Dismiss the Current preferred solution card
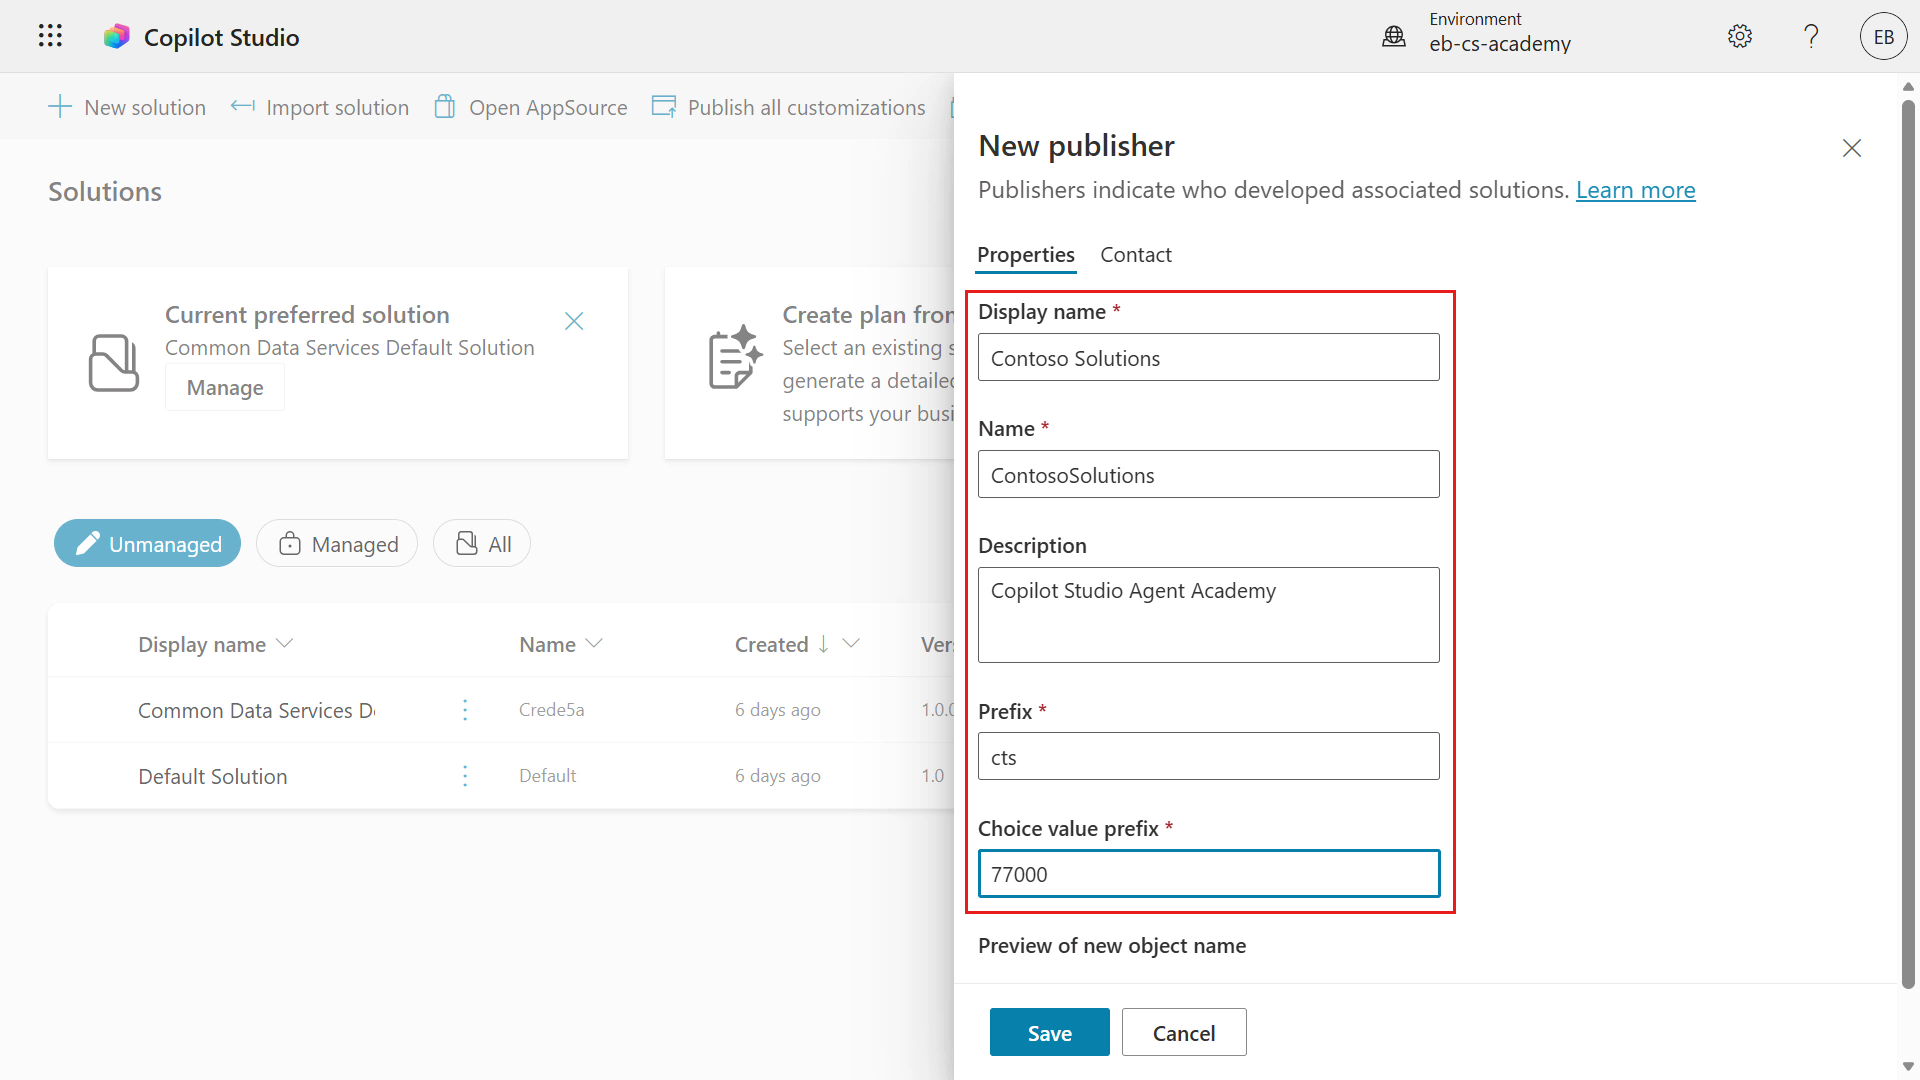 point(574,321)
